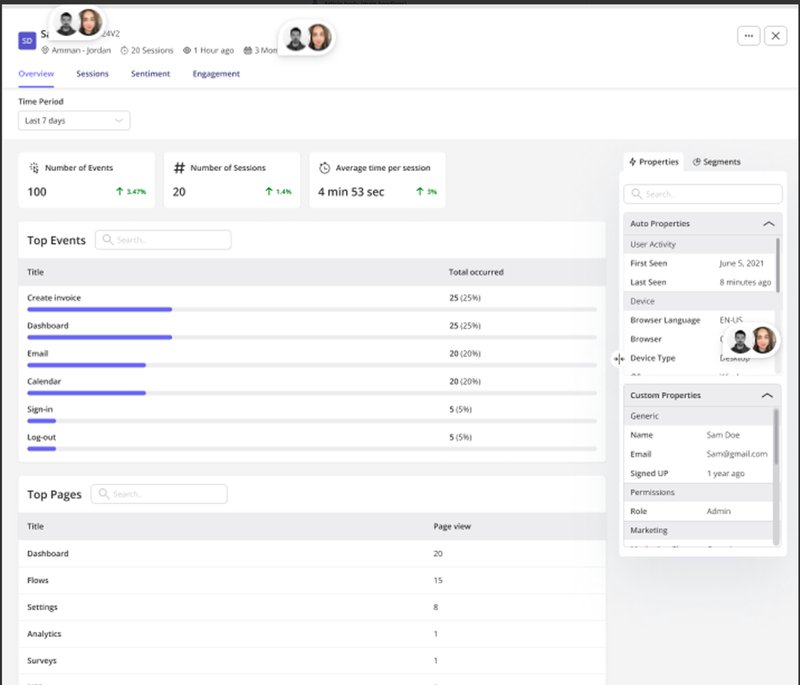Click the panel resize handle beside Device Type
This screenshot has width=800, height=685.
point(617,357)
